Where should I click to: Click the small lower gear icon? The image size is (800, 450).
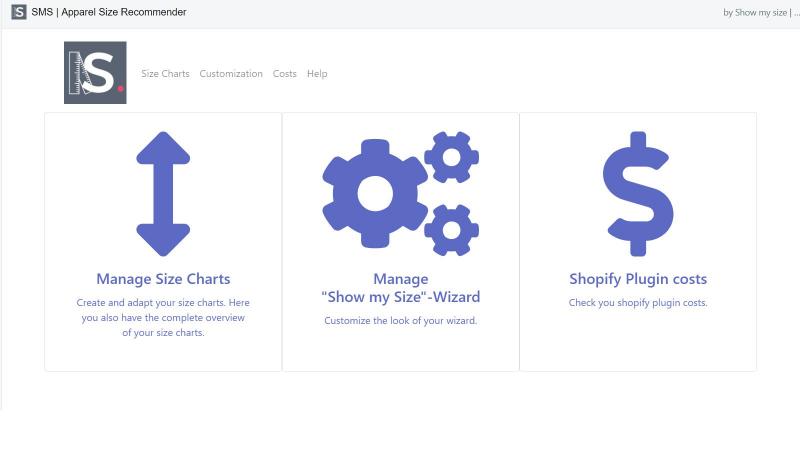[x=452, y=230]
